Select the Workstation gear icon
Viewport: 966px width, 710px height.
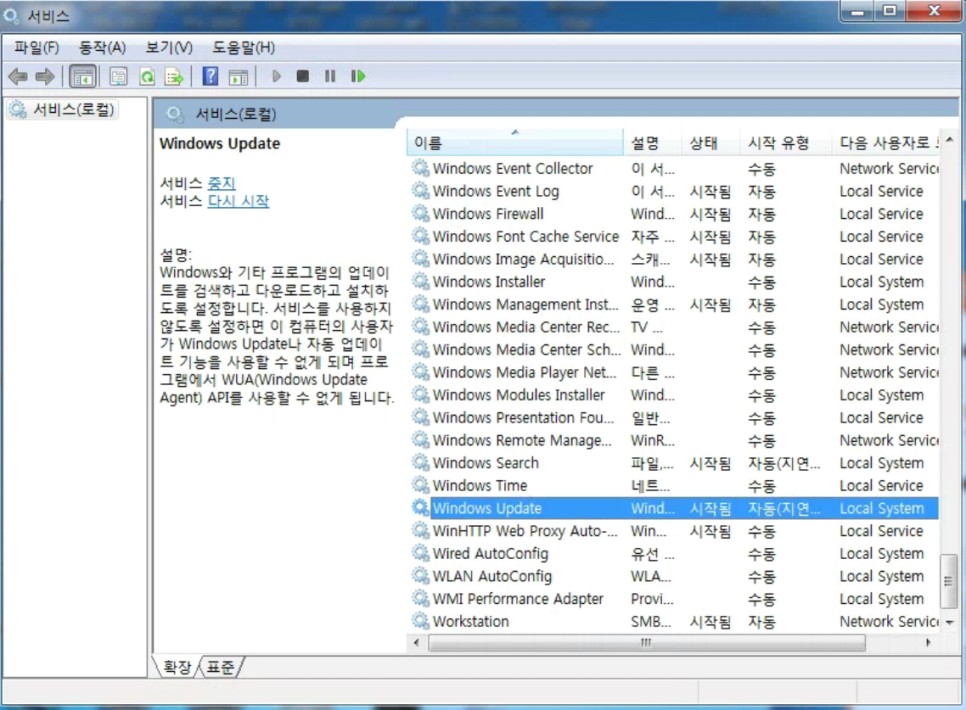click(421, 621)
